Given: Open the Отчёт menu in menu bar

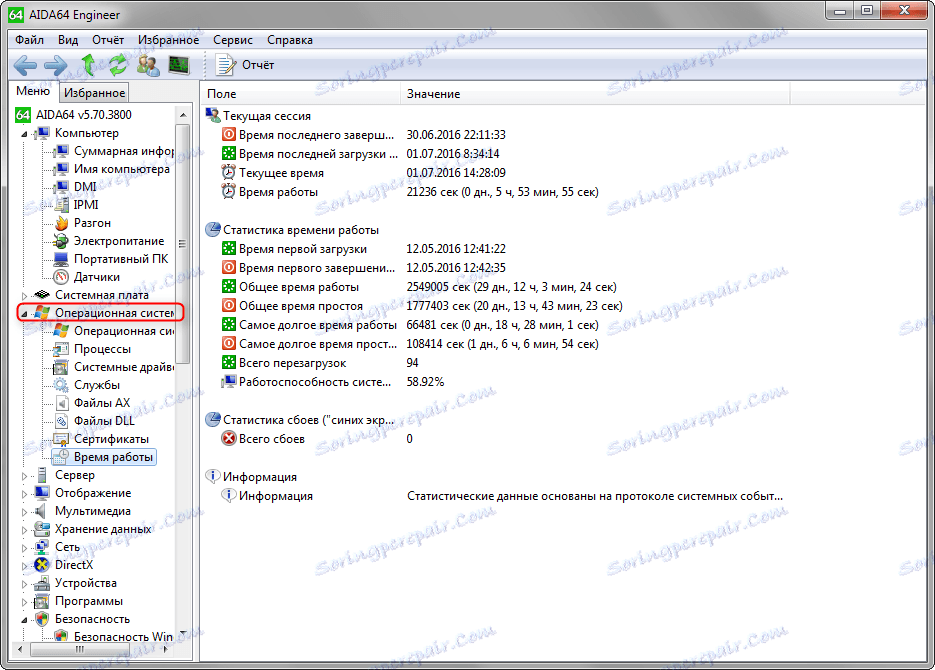Looking at the screenshot, I should 108,40.
